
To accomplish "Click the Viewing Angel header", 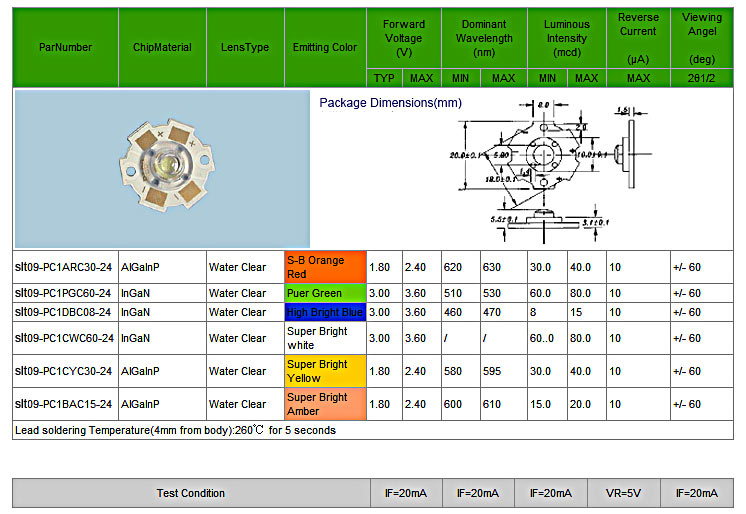I will click(x=702, y=38).
